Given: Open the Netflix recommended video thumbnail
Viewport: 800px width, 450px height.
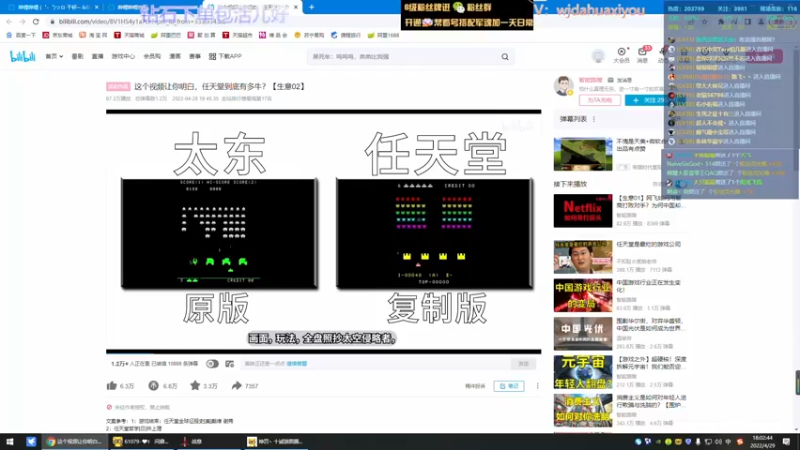Looking at the screenshot, I should click(x=583, y=211).
